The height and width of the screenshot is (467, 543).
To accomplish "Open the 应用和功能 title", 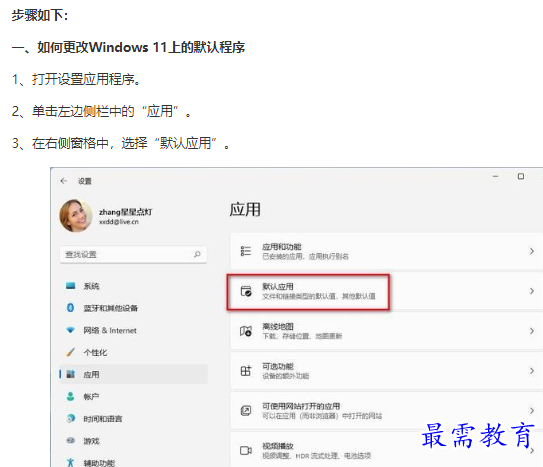I will click(x=282, y=247).
